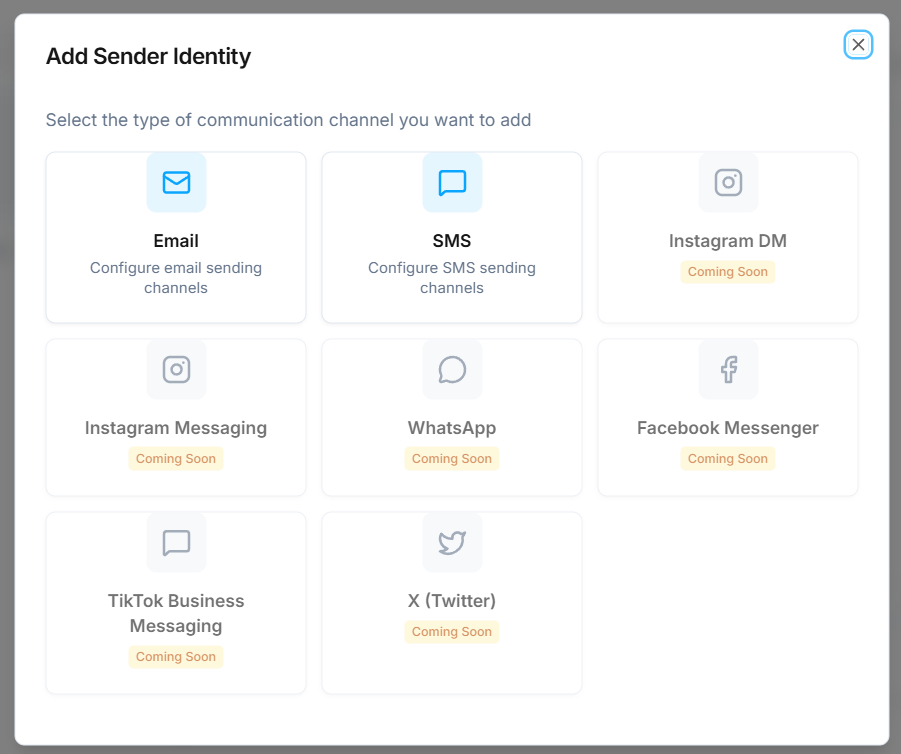Viewport: 901px width, 754px height.
Task: Select the Instagram DM channel card
Action: click(x=727, y=237)
